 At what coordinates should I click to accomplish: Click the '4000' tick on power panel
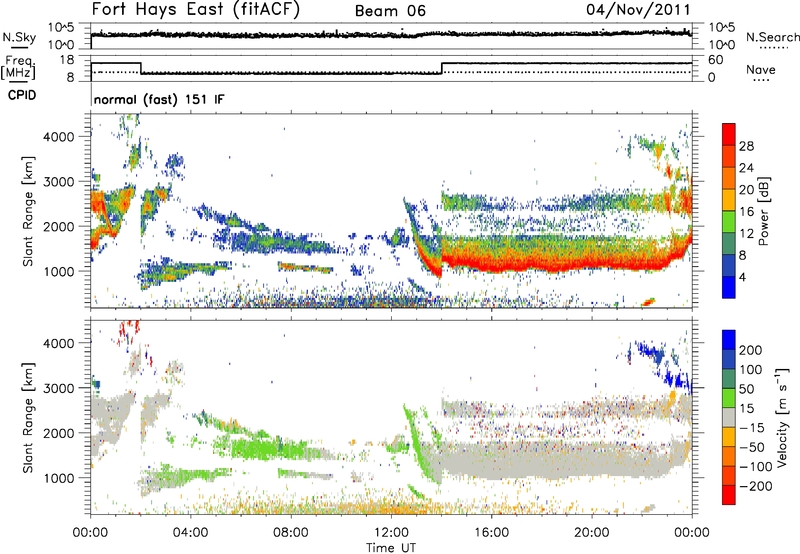[x=59, y=137]
